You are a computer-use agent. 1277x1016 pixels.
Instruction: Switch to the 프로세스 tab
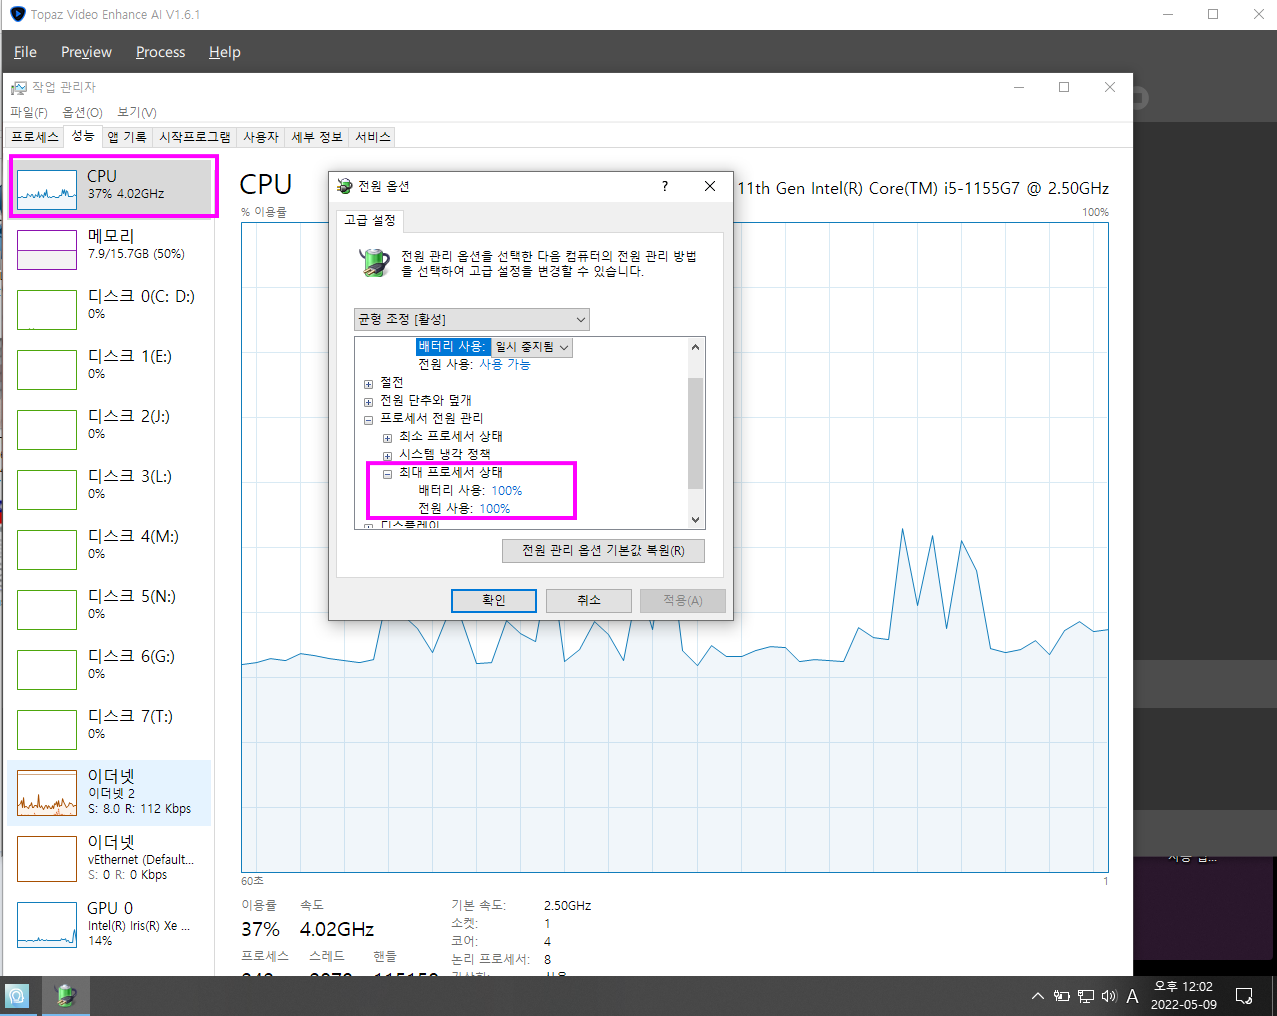coord(35,137)
